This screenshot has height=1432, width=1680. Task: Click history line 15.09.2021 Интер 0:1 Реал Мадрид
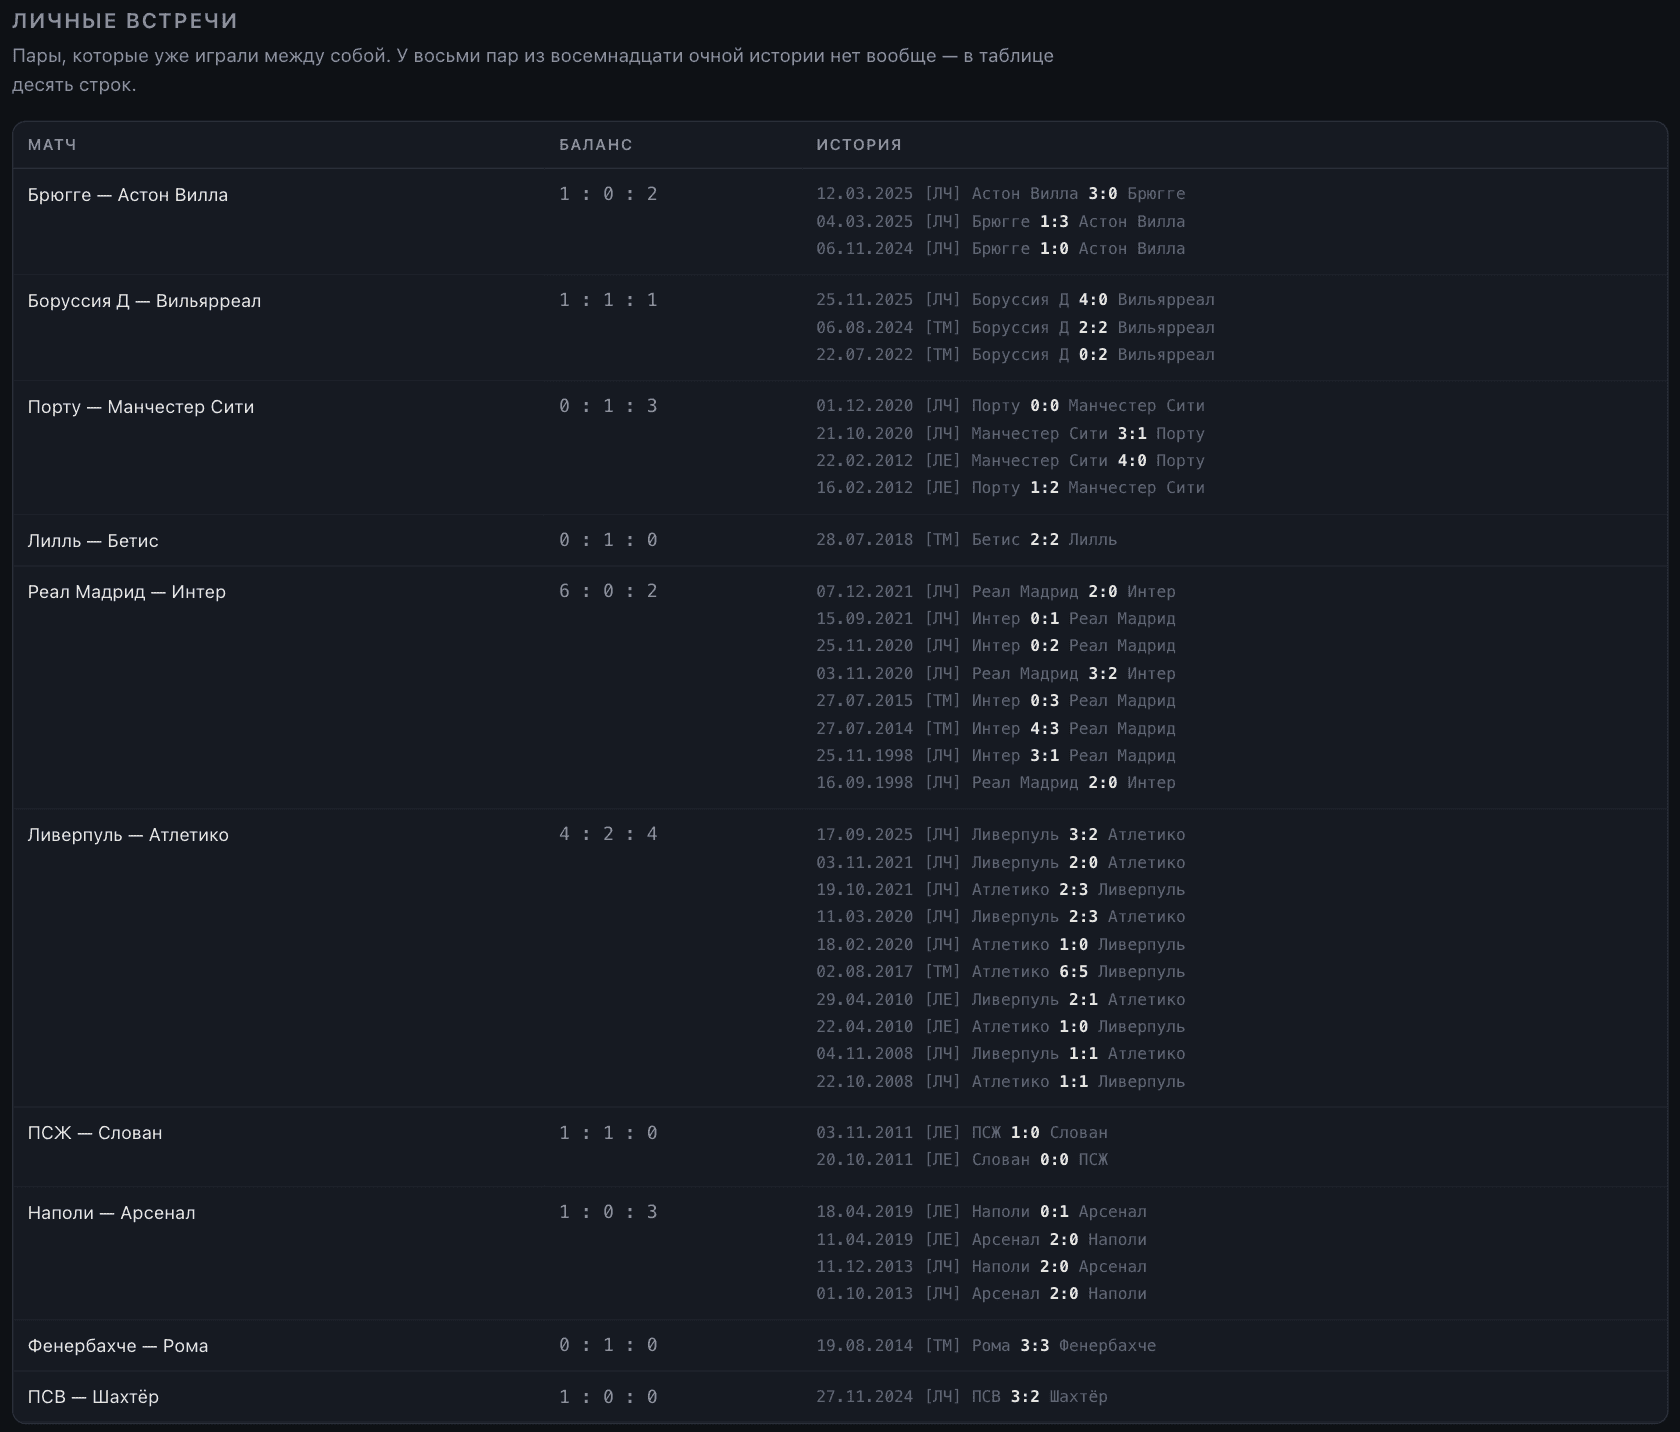pos(996,619)
